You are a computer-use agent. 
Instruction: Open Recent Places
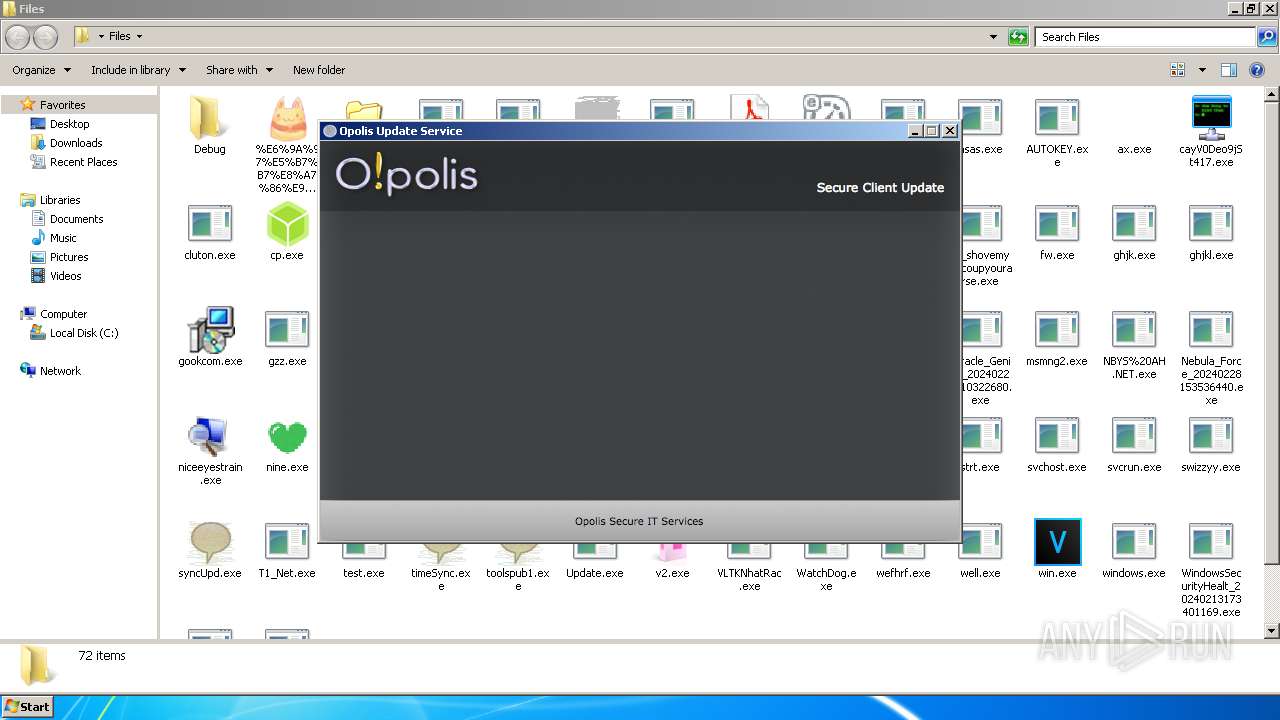point(83,162)
